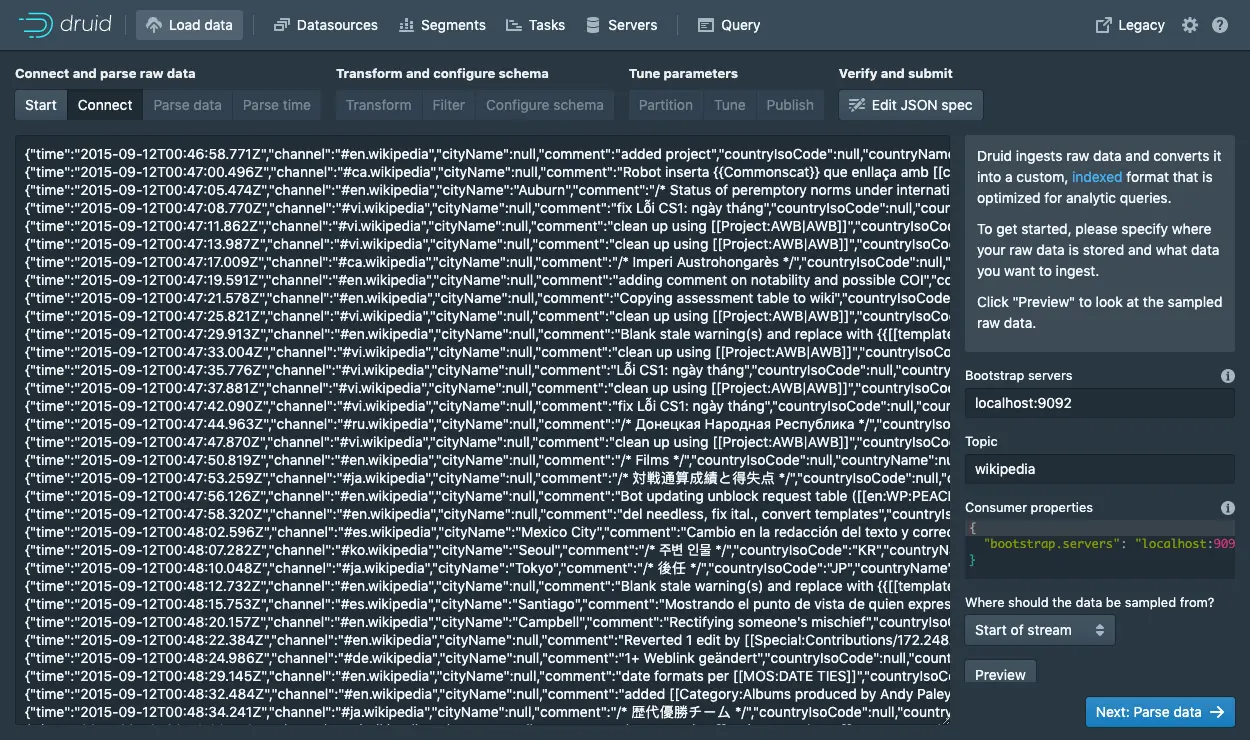1250x740 pixels.
Task: Select the Parse data step
Action: [x=187, y=105]
